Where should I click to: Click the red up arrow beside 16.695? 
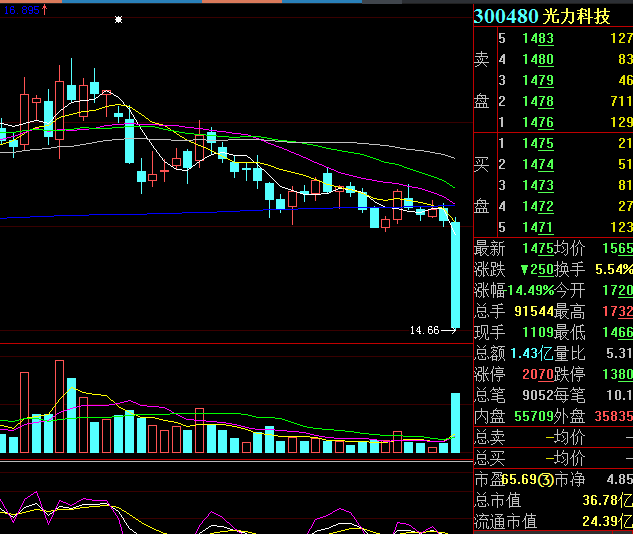tap(45, 9)
